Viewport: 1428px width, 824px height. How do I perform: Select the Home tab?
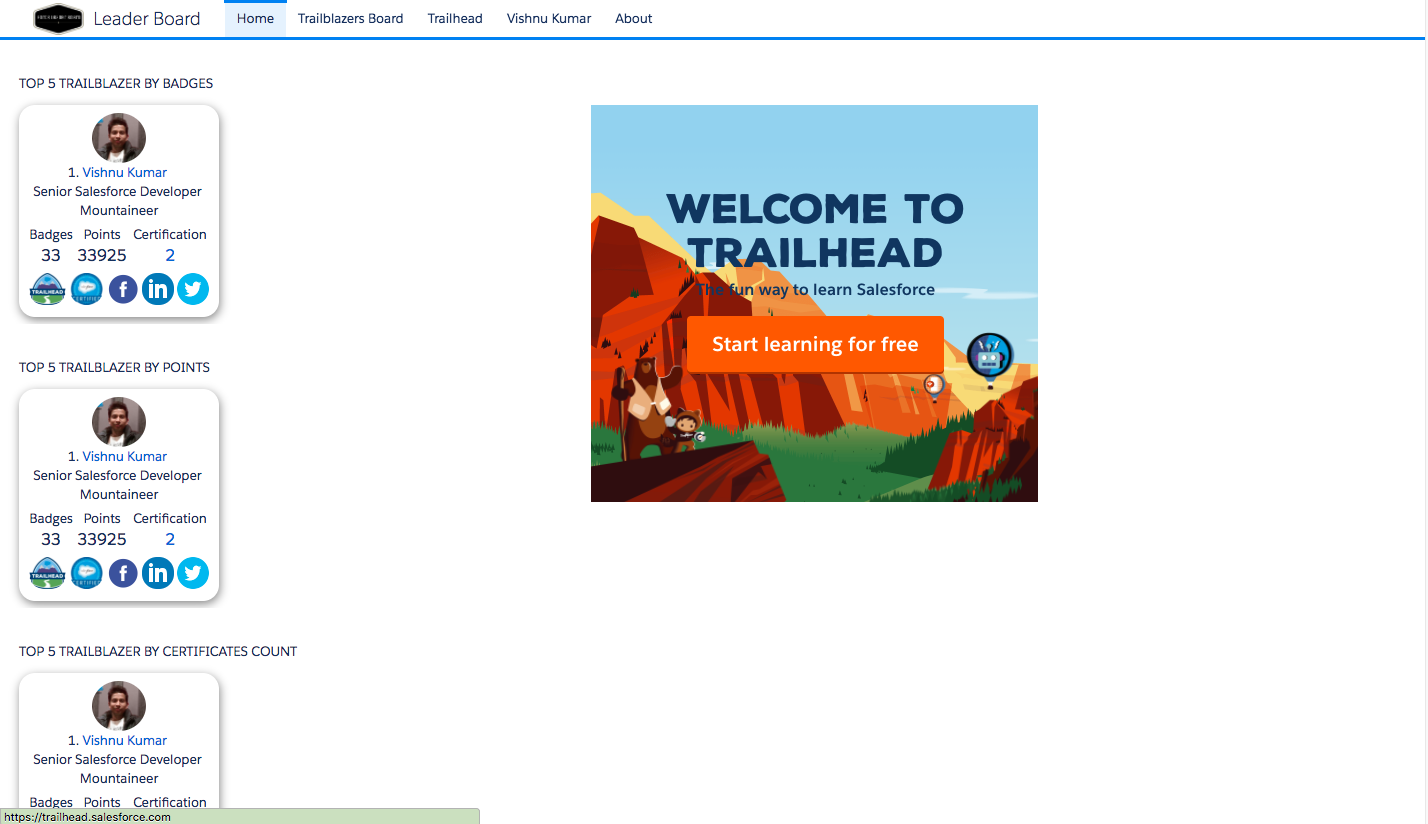(255, 18)
